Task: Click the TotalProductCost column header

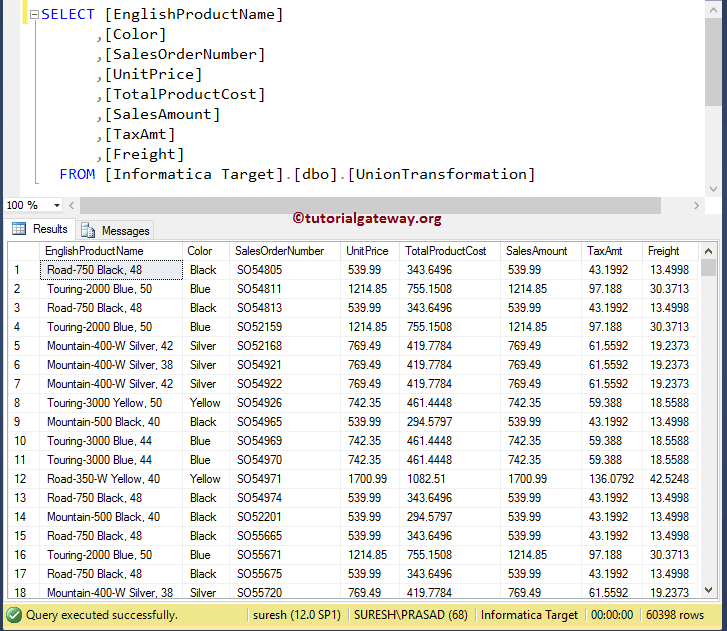Action: click(446, 251)
